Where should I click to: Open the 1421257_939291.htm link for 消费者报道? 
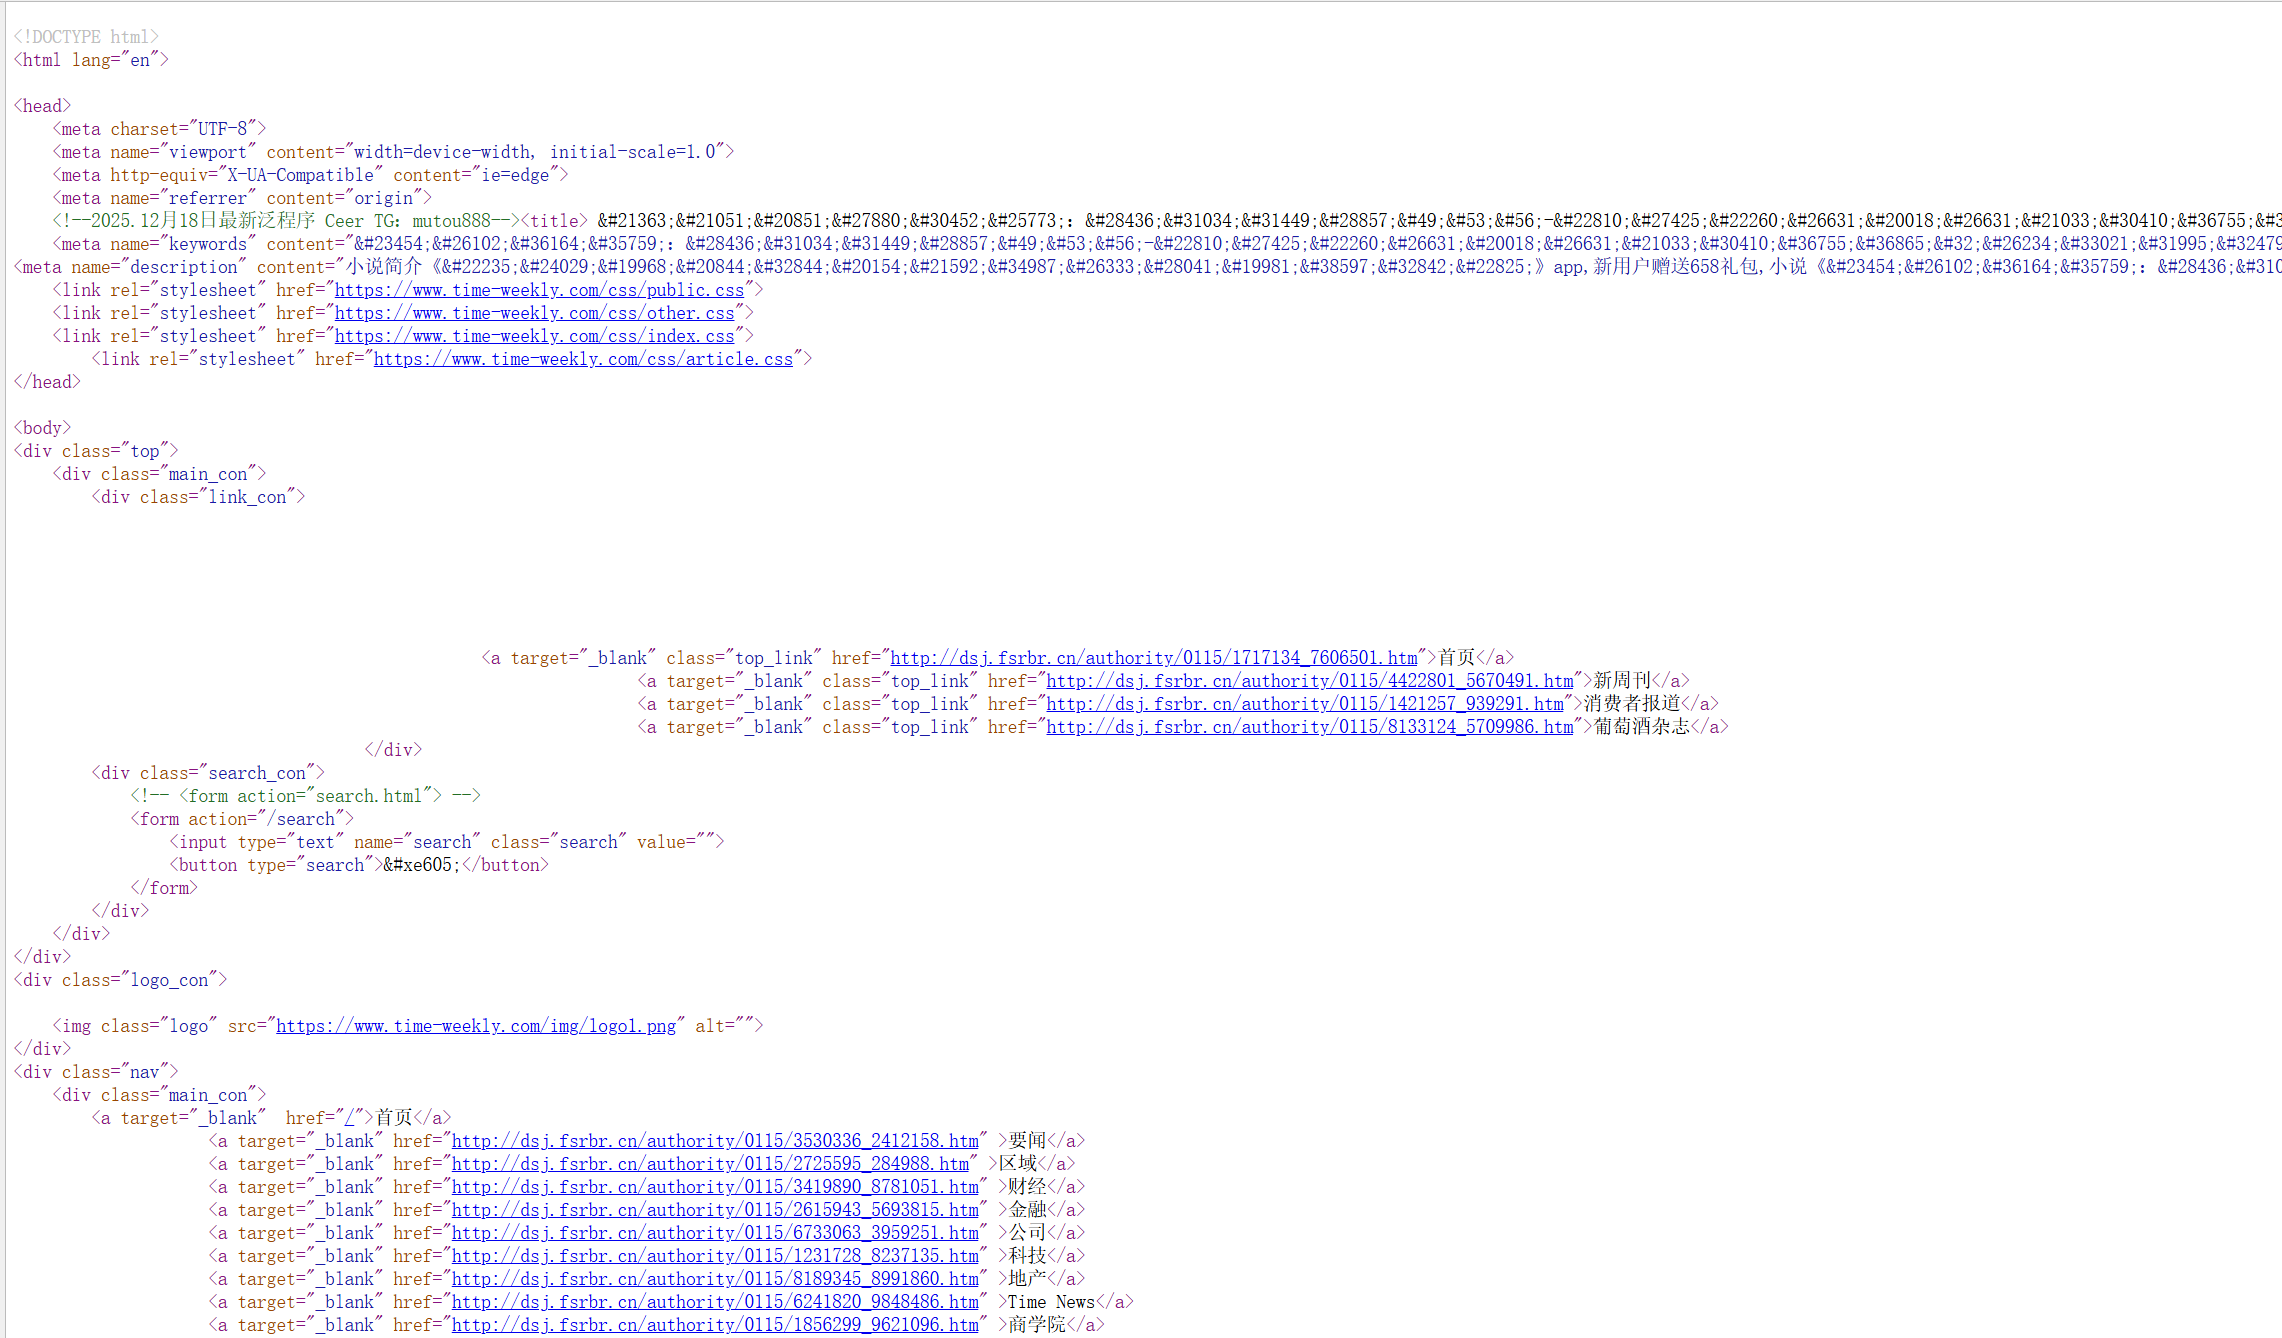[1304, 704]
